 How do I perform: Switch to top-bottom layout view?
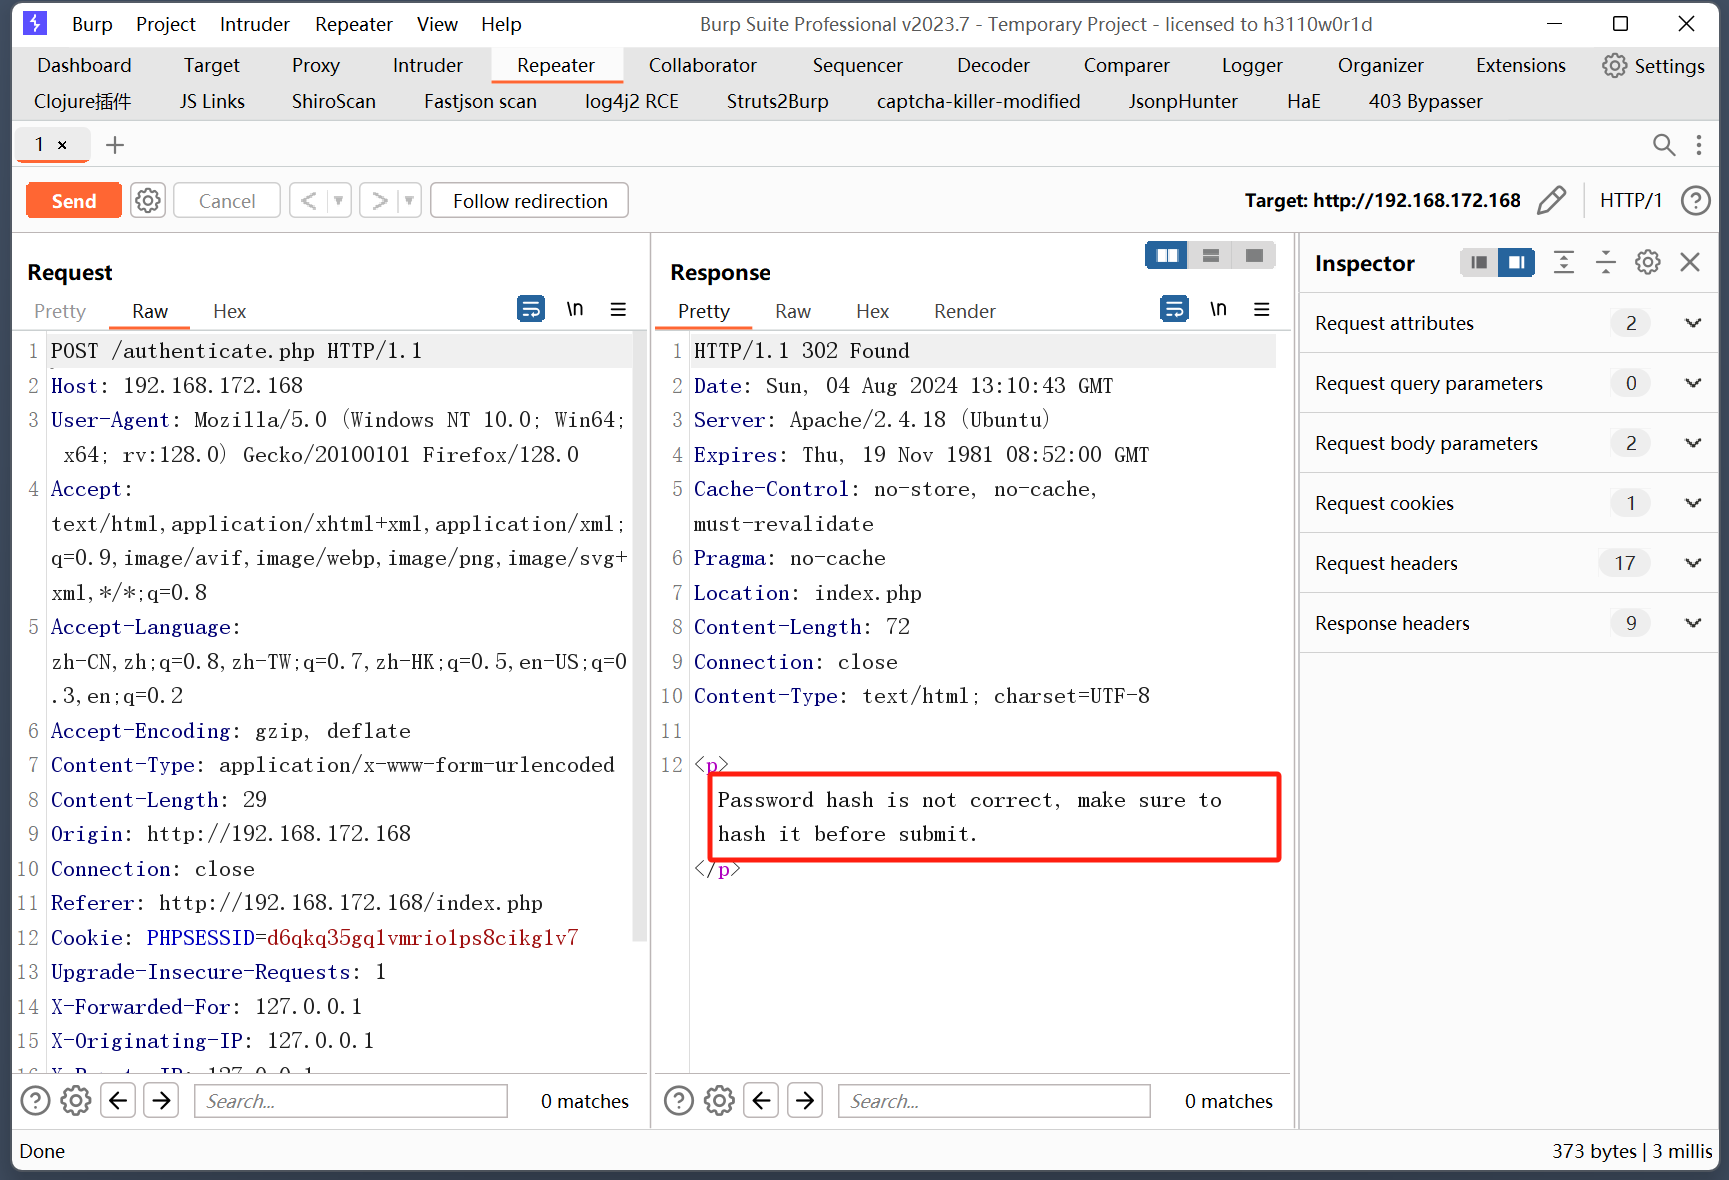pyautogui.click(x=1210, y=256)
